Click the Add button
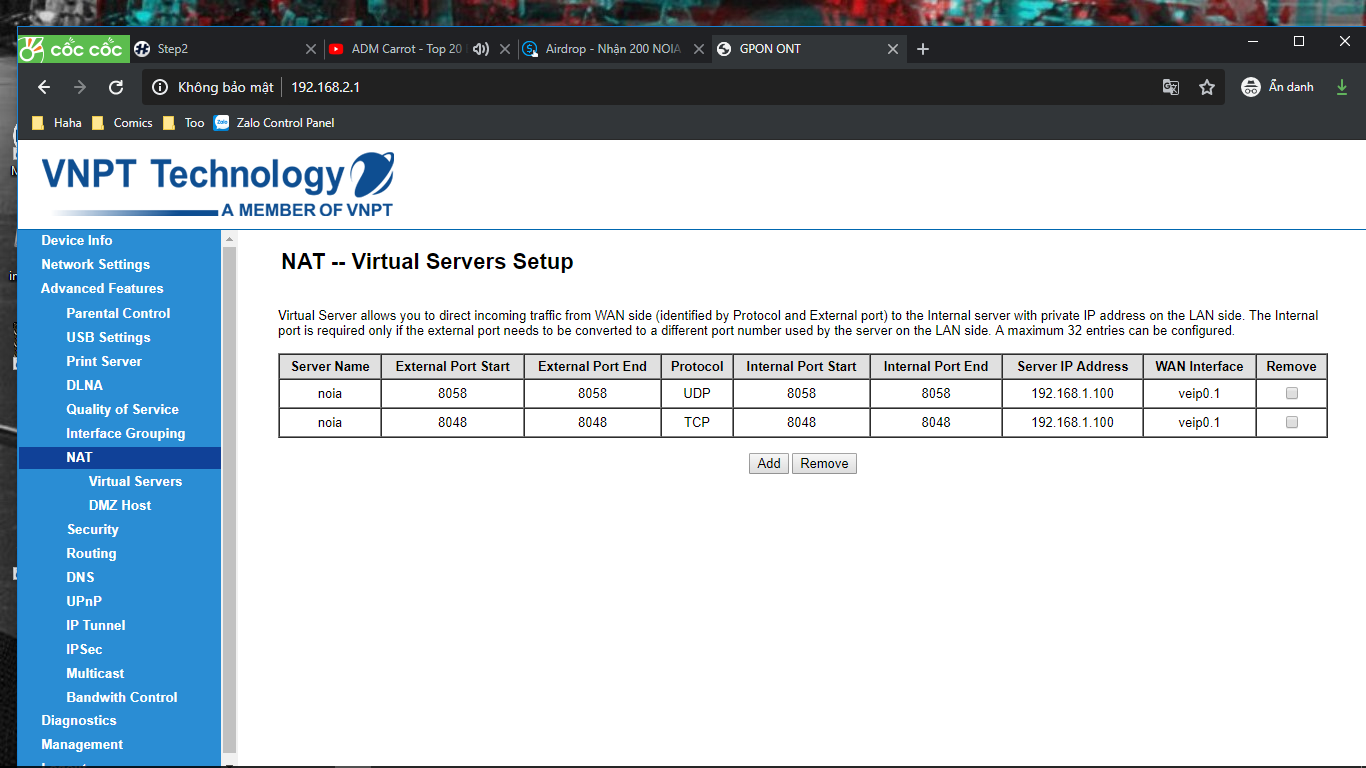 (769, 463)
